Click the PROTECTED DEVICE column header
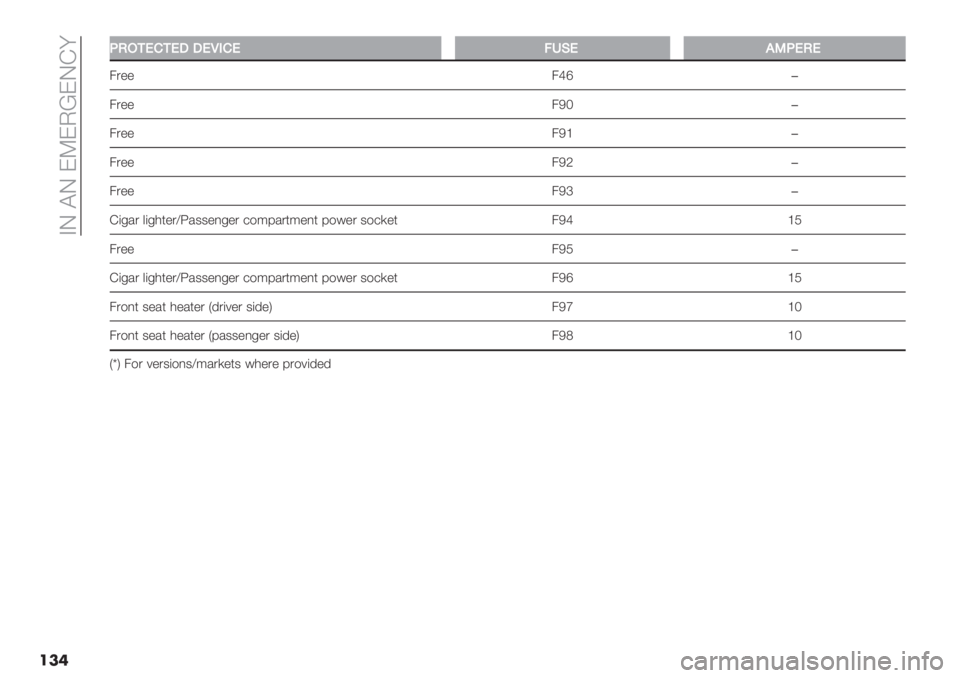The image size is (960, 678). pyautogui.click(x=275, y=48)
